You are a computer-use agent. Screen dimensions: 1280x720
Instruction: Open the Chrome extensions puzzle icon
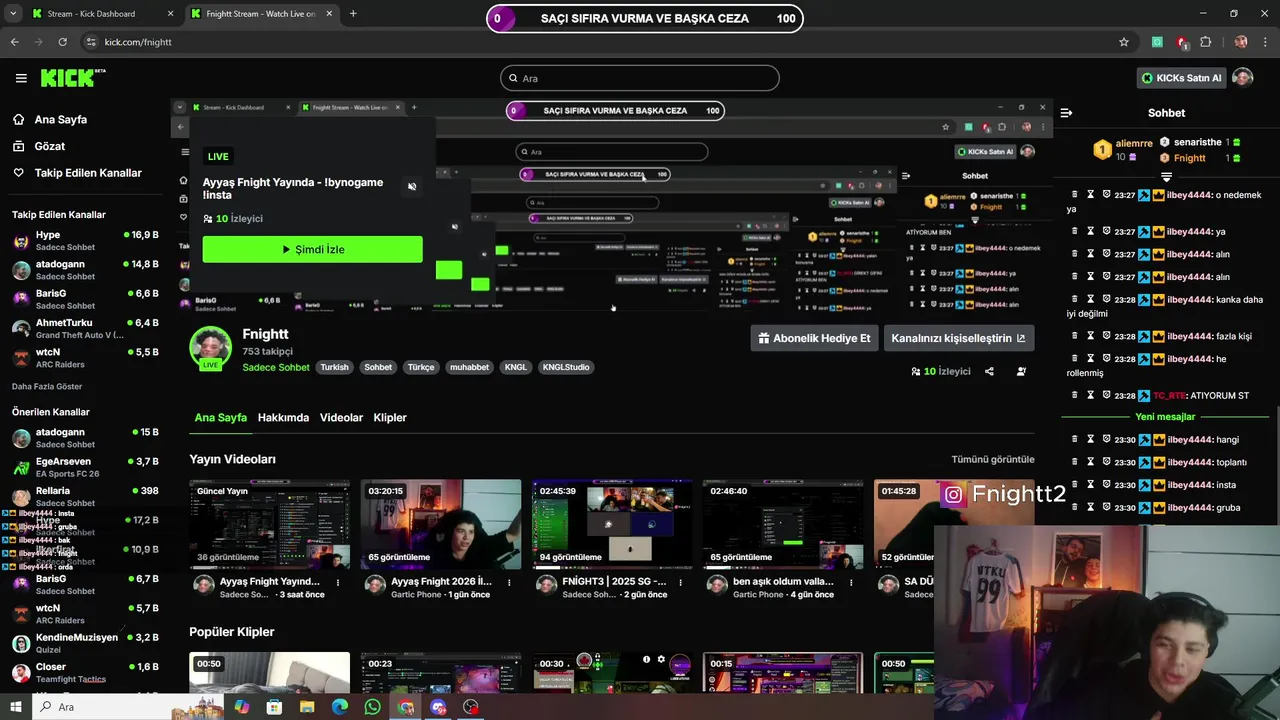[x=1205, y=42]
